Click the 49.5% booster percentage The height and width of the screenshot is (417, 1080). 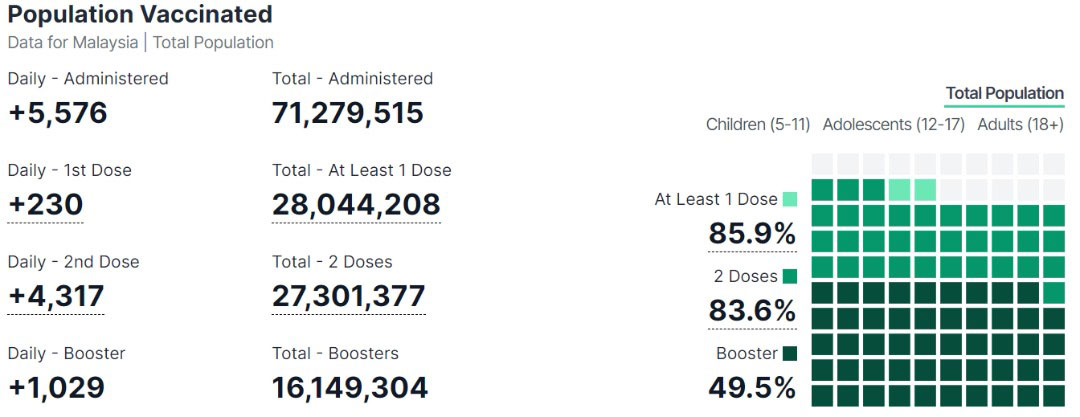(x=752, y=389)
